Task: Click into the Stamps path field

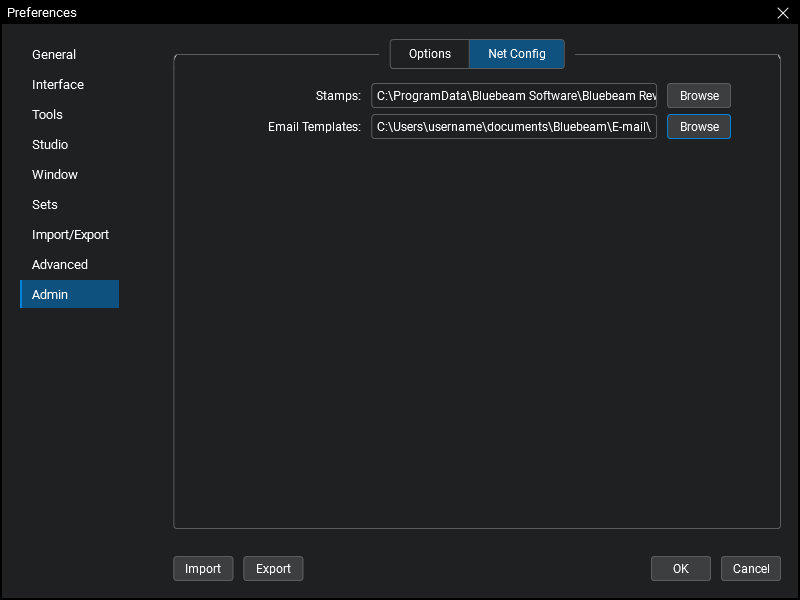Action: click(x=514, y=96)
